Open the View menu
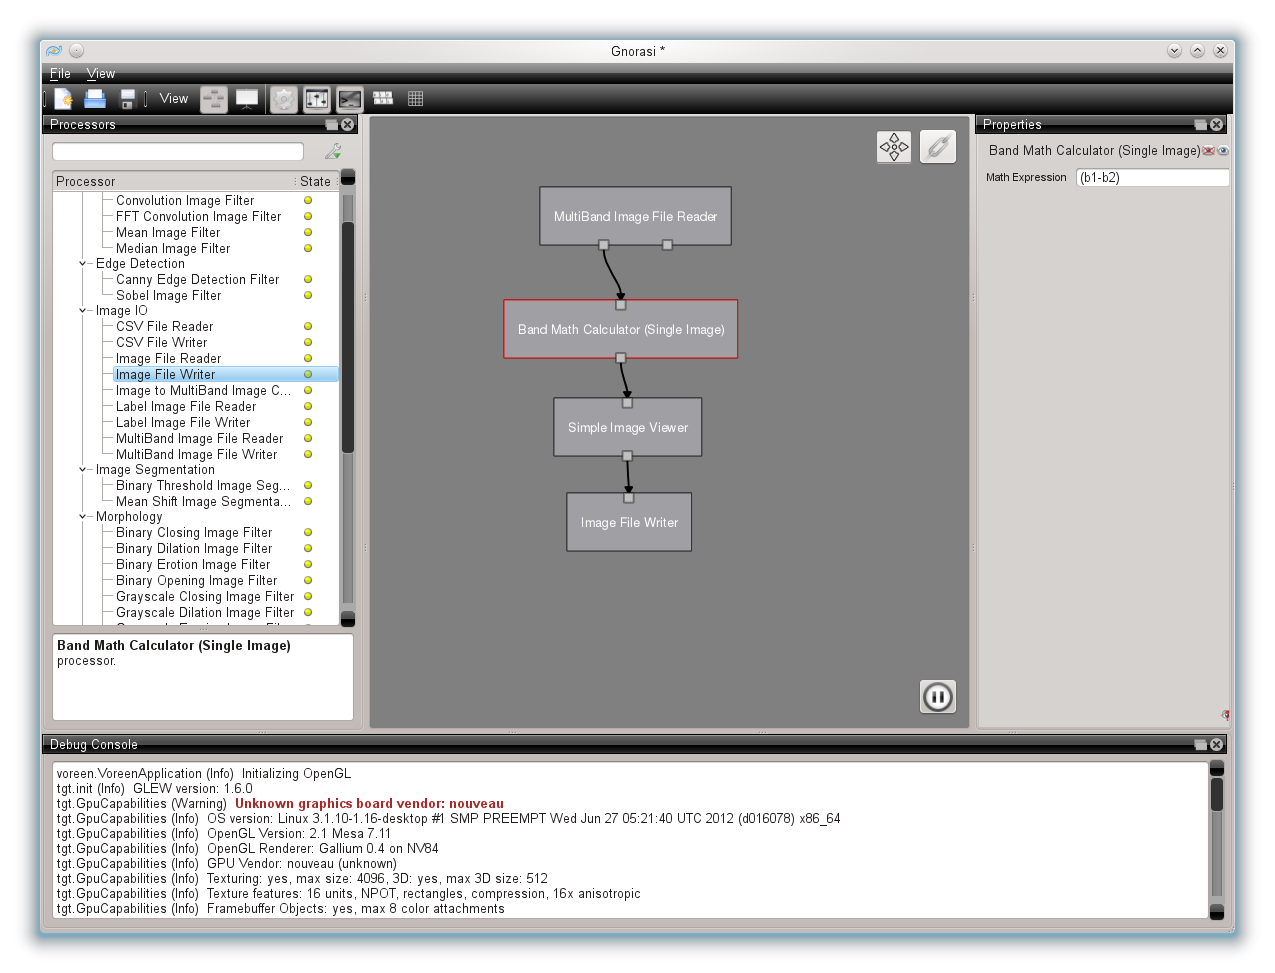The height and width of the screenshot is (973, 1275). [x=100, y=73]
